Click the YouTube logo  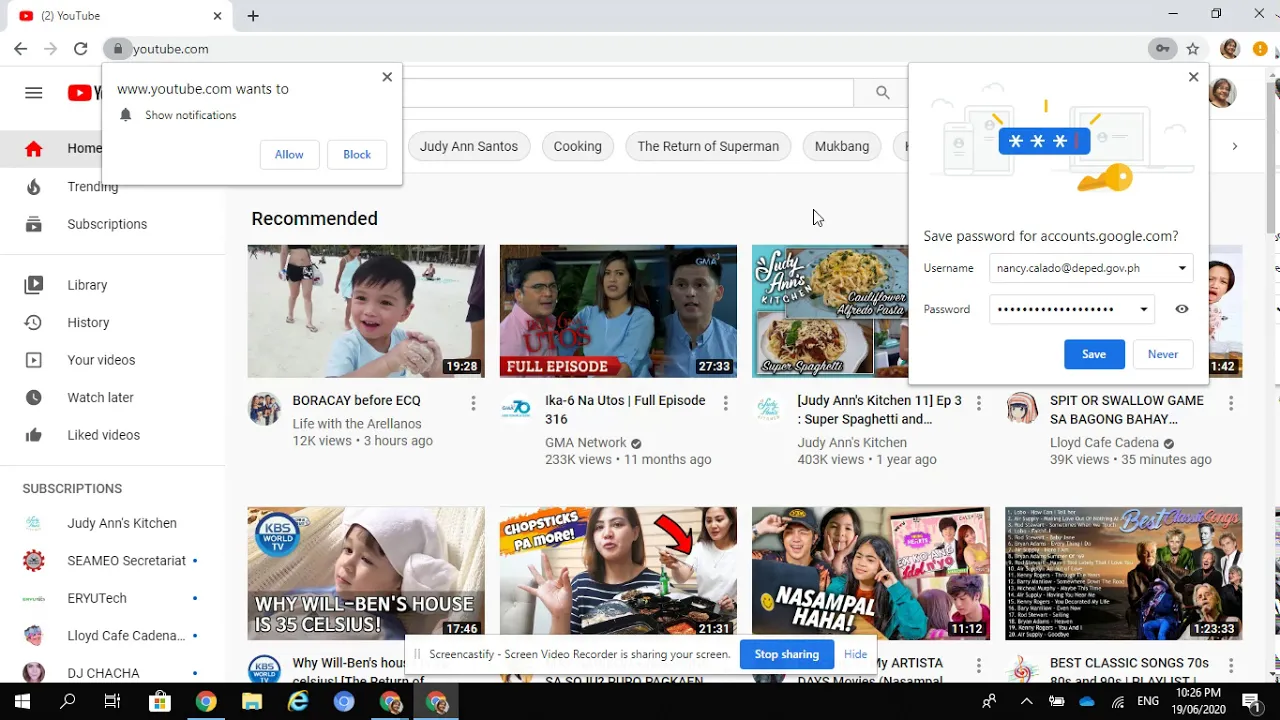point(85,93)
